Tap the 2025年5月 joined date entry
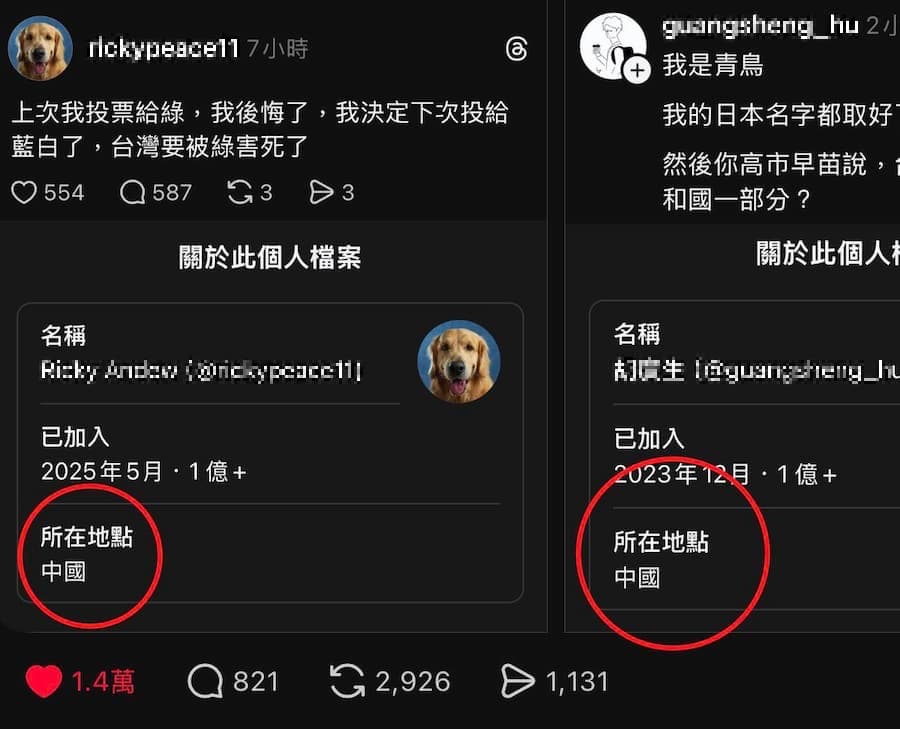 143,472
